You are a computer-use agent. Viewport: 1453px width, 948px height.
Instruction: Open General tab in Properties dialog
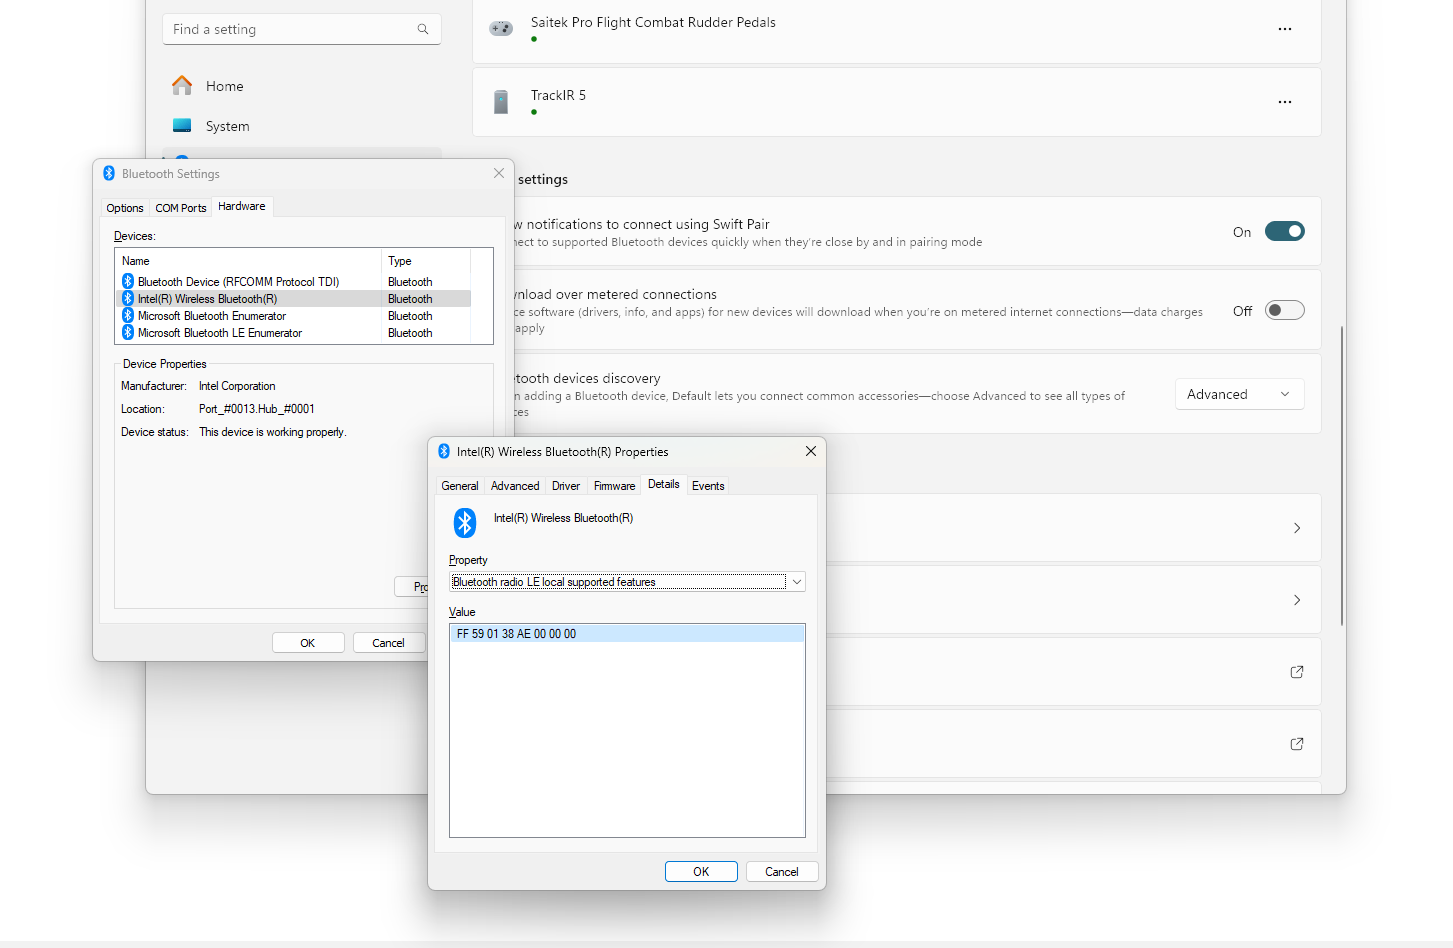pyautogui.click(x=460, y=486)
